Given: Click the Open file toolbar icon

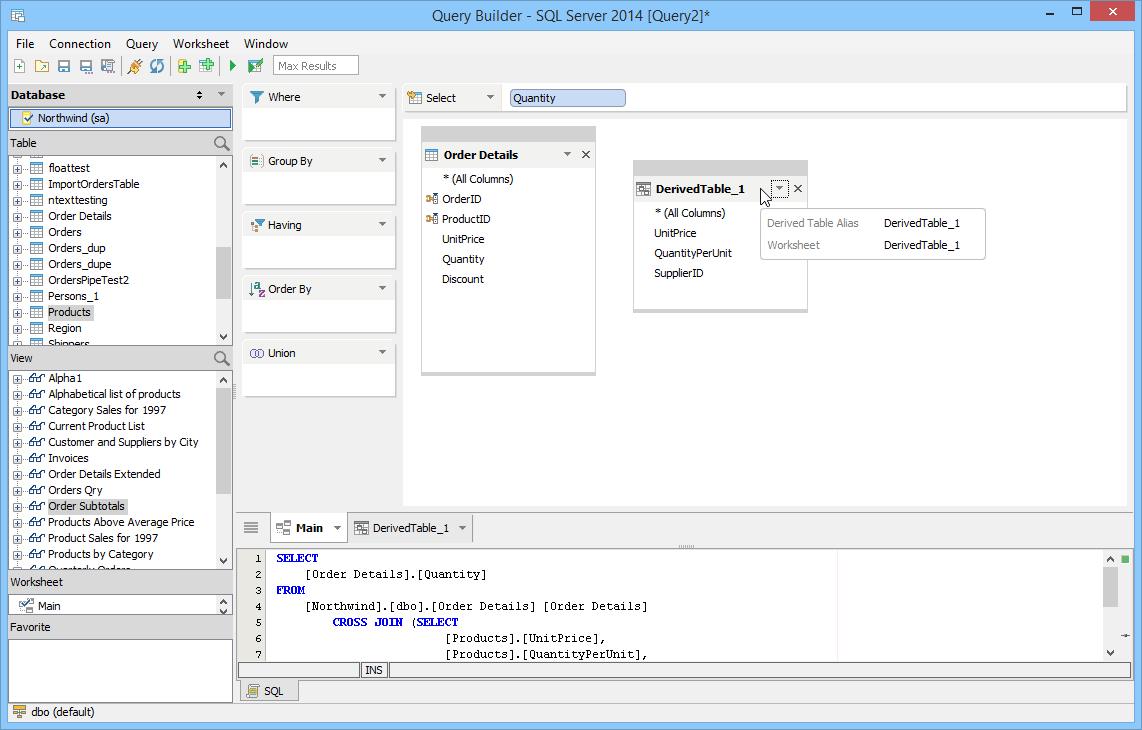Looking at the screenshot, I should [x=42, y=66].
